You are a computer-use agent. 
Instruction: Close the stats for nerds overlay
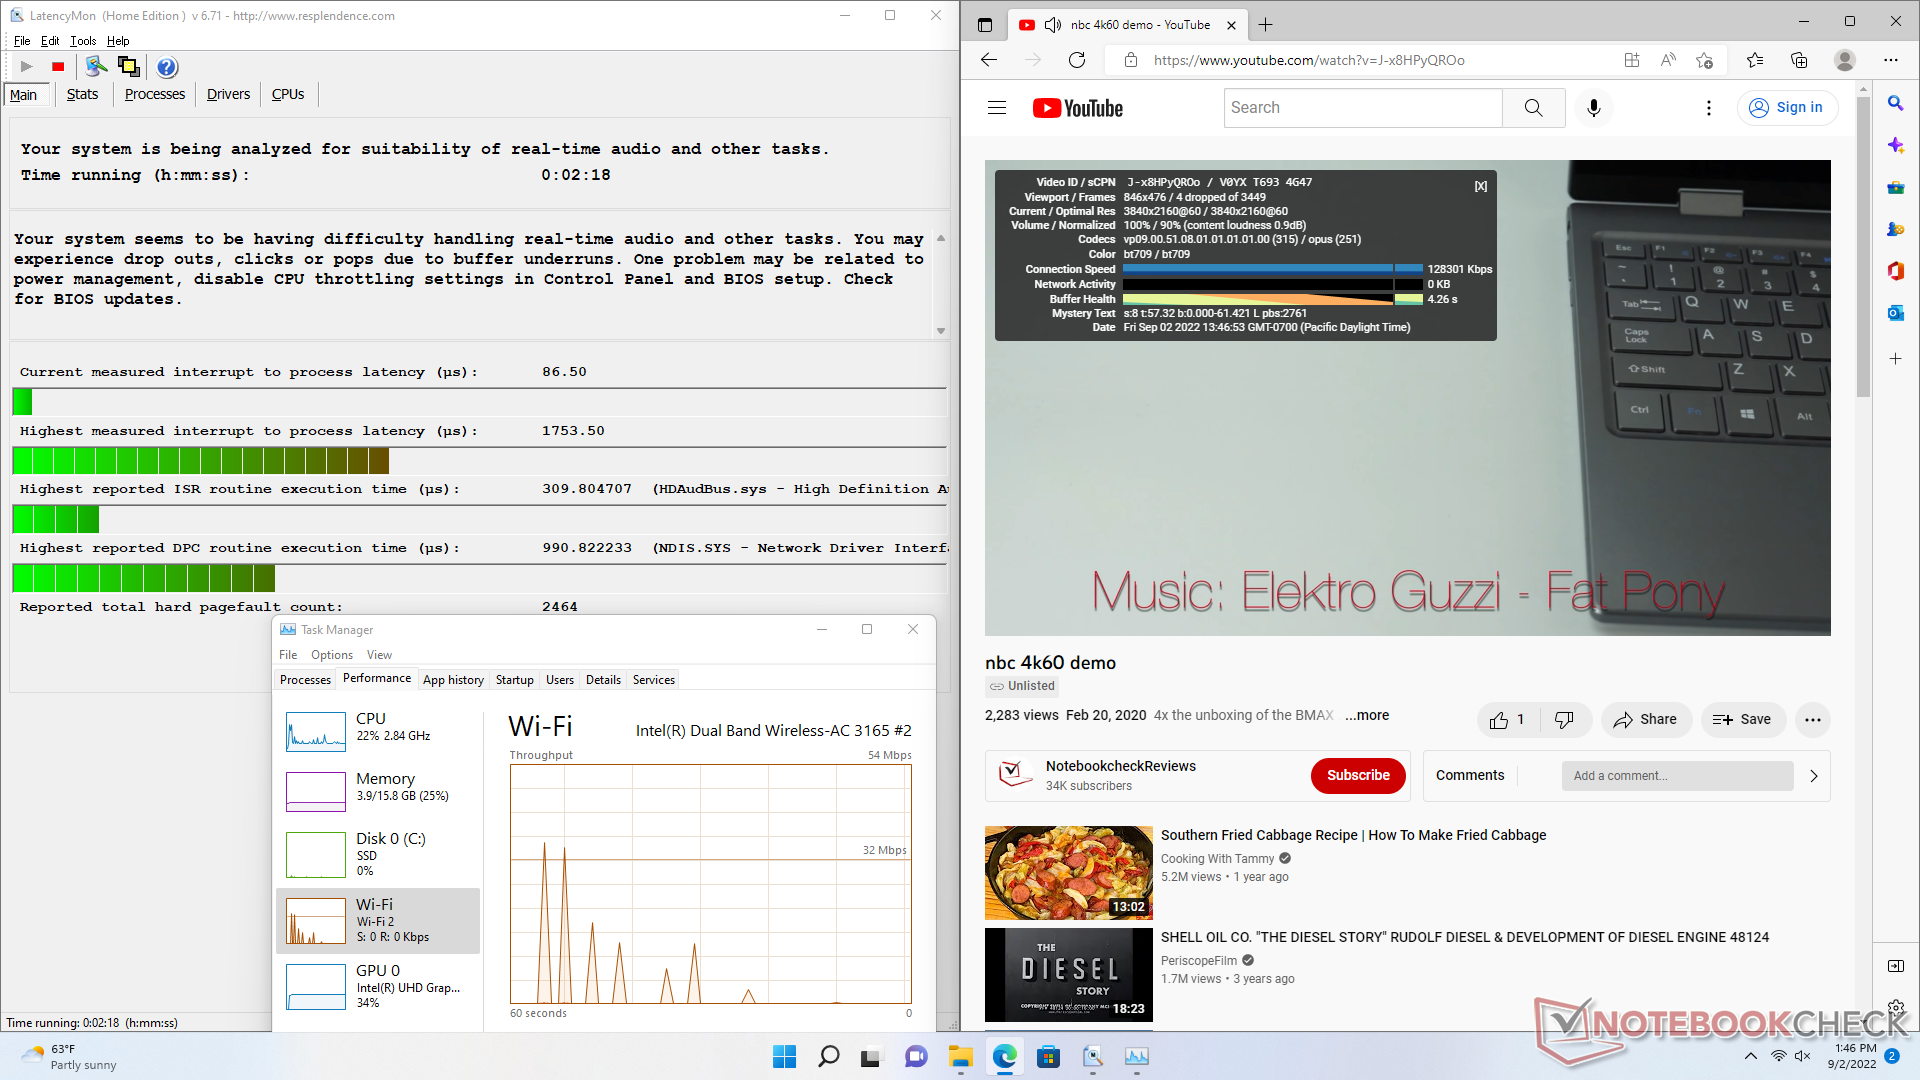1481,186
